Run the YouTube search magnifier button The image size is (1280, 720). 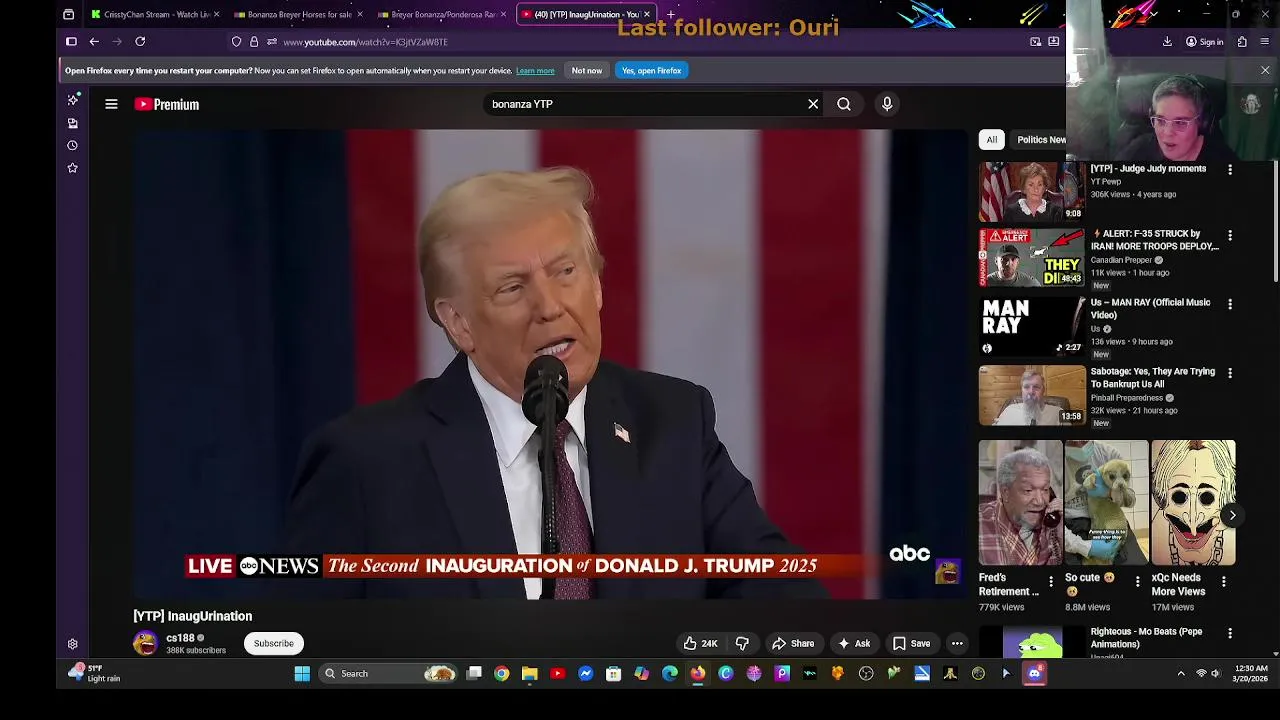pos(844,104)
